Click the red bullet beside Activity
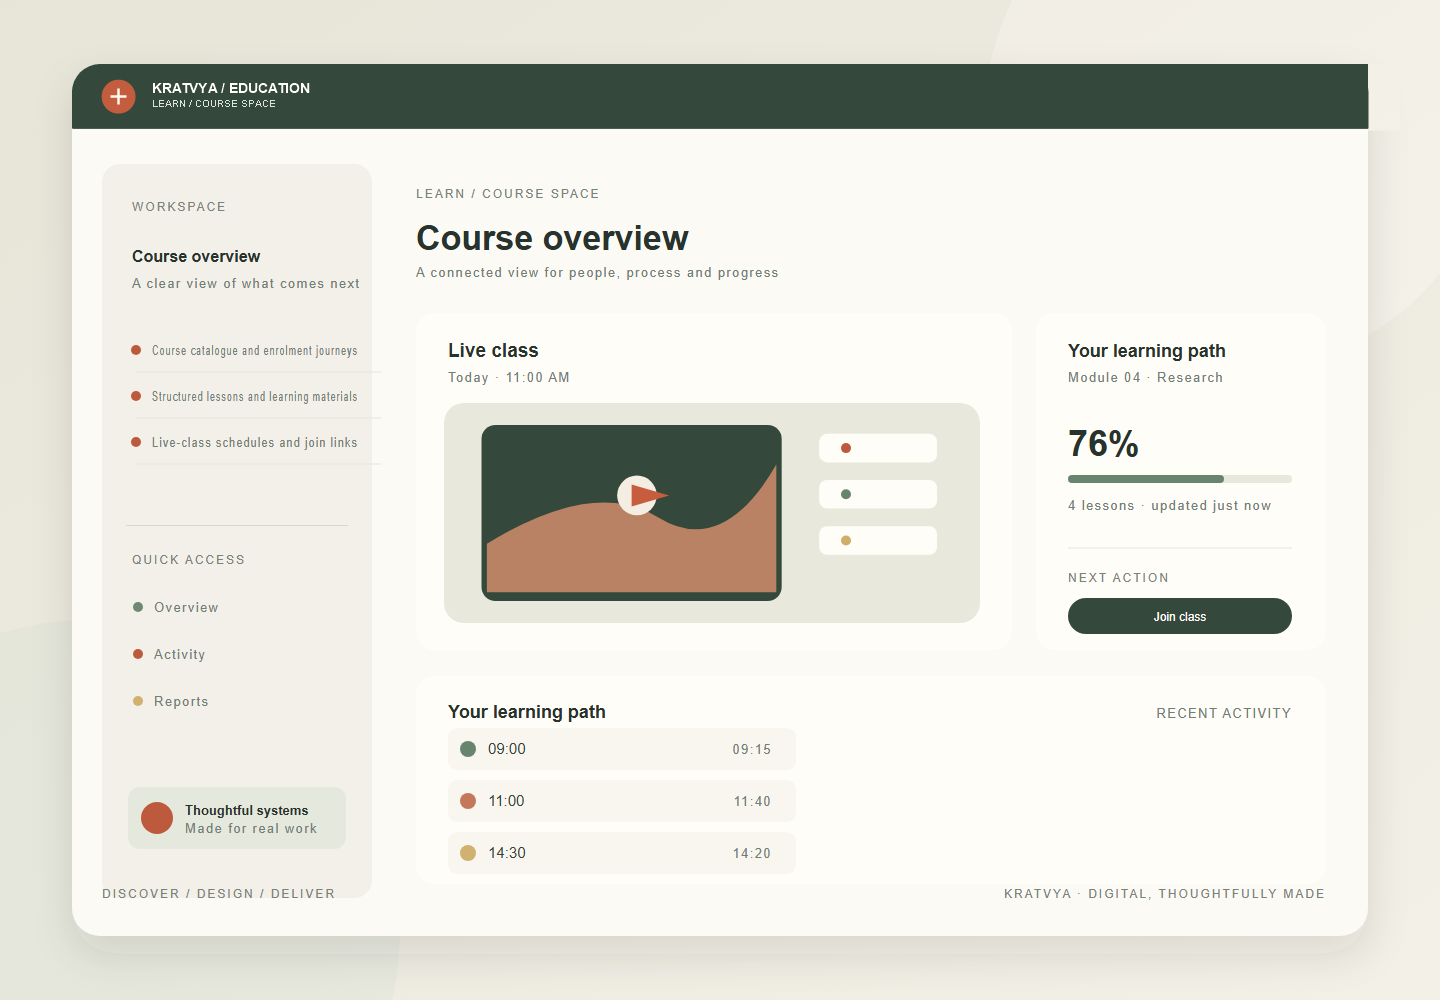This screenshot has width=1440, height=1000. 138,654
